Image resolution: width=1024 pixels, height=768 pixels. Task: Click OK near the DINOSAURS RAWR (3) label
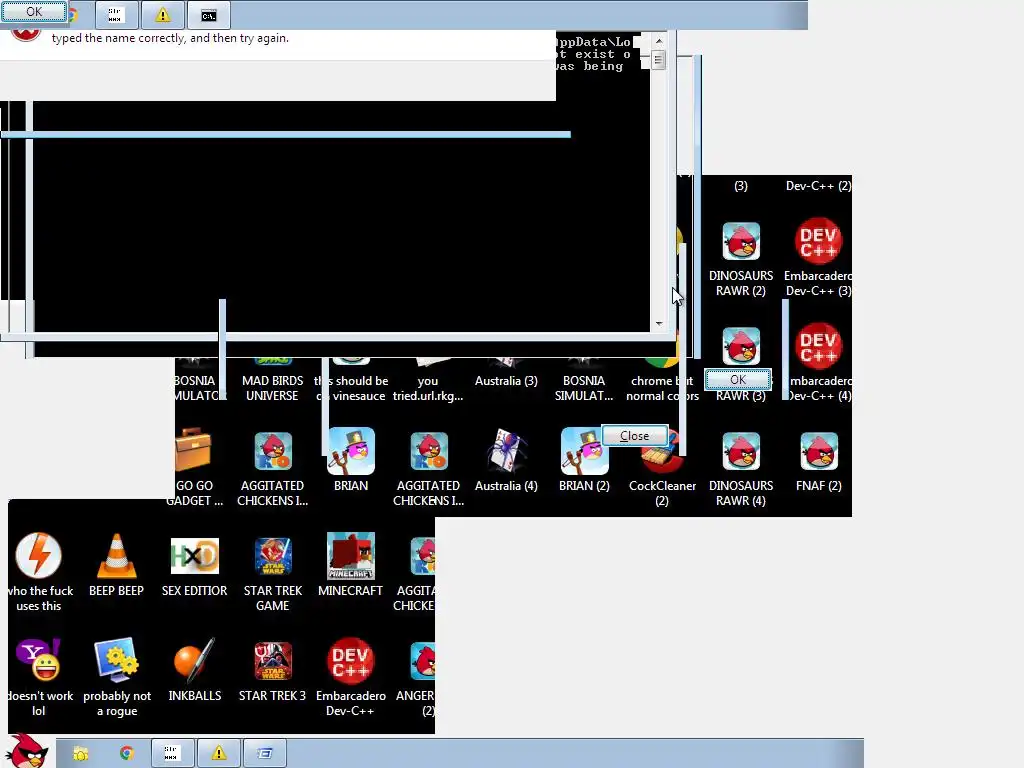tap(738, 379)
